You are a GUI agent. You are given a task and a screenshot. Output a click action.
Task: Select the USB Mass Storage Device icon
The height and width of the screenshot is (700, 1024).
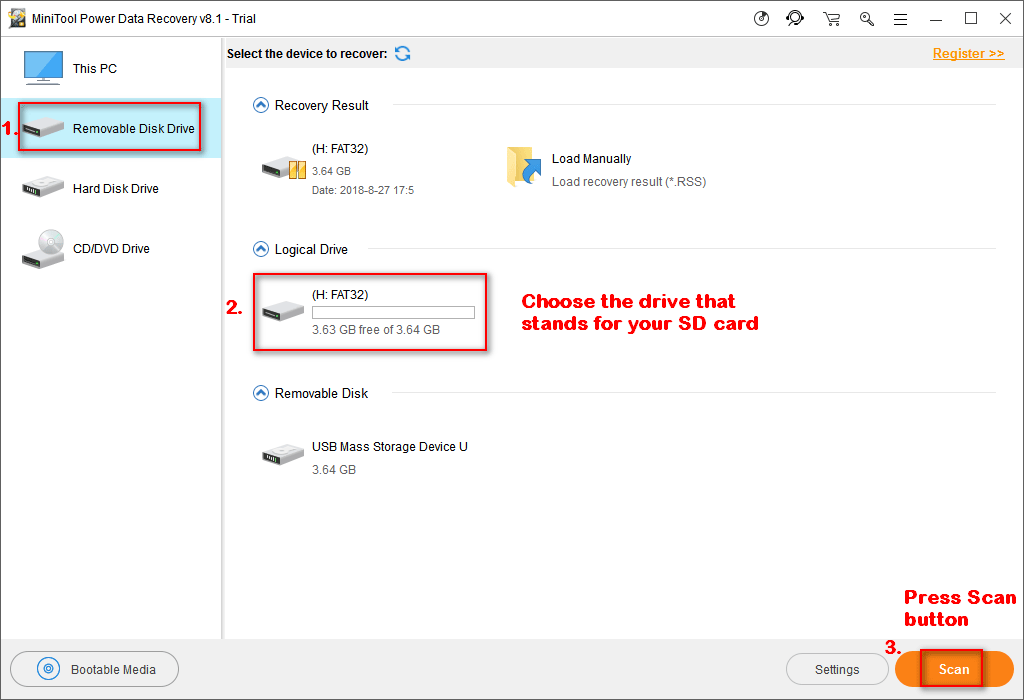pyautogui.click(x=283, y=454)
